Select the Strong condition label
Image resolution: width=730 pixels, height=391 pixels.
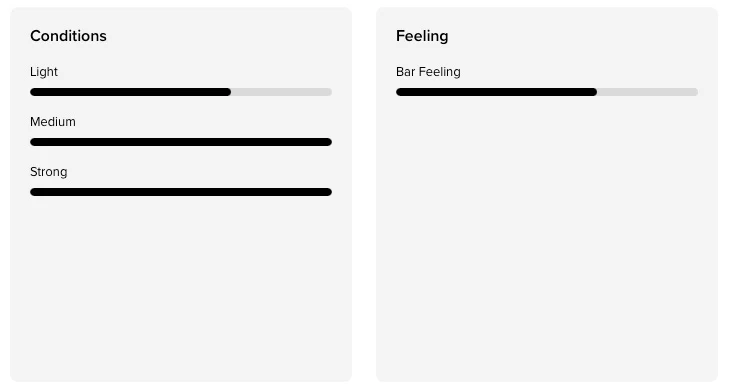48,172
